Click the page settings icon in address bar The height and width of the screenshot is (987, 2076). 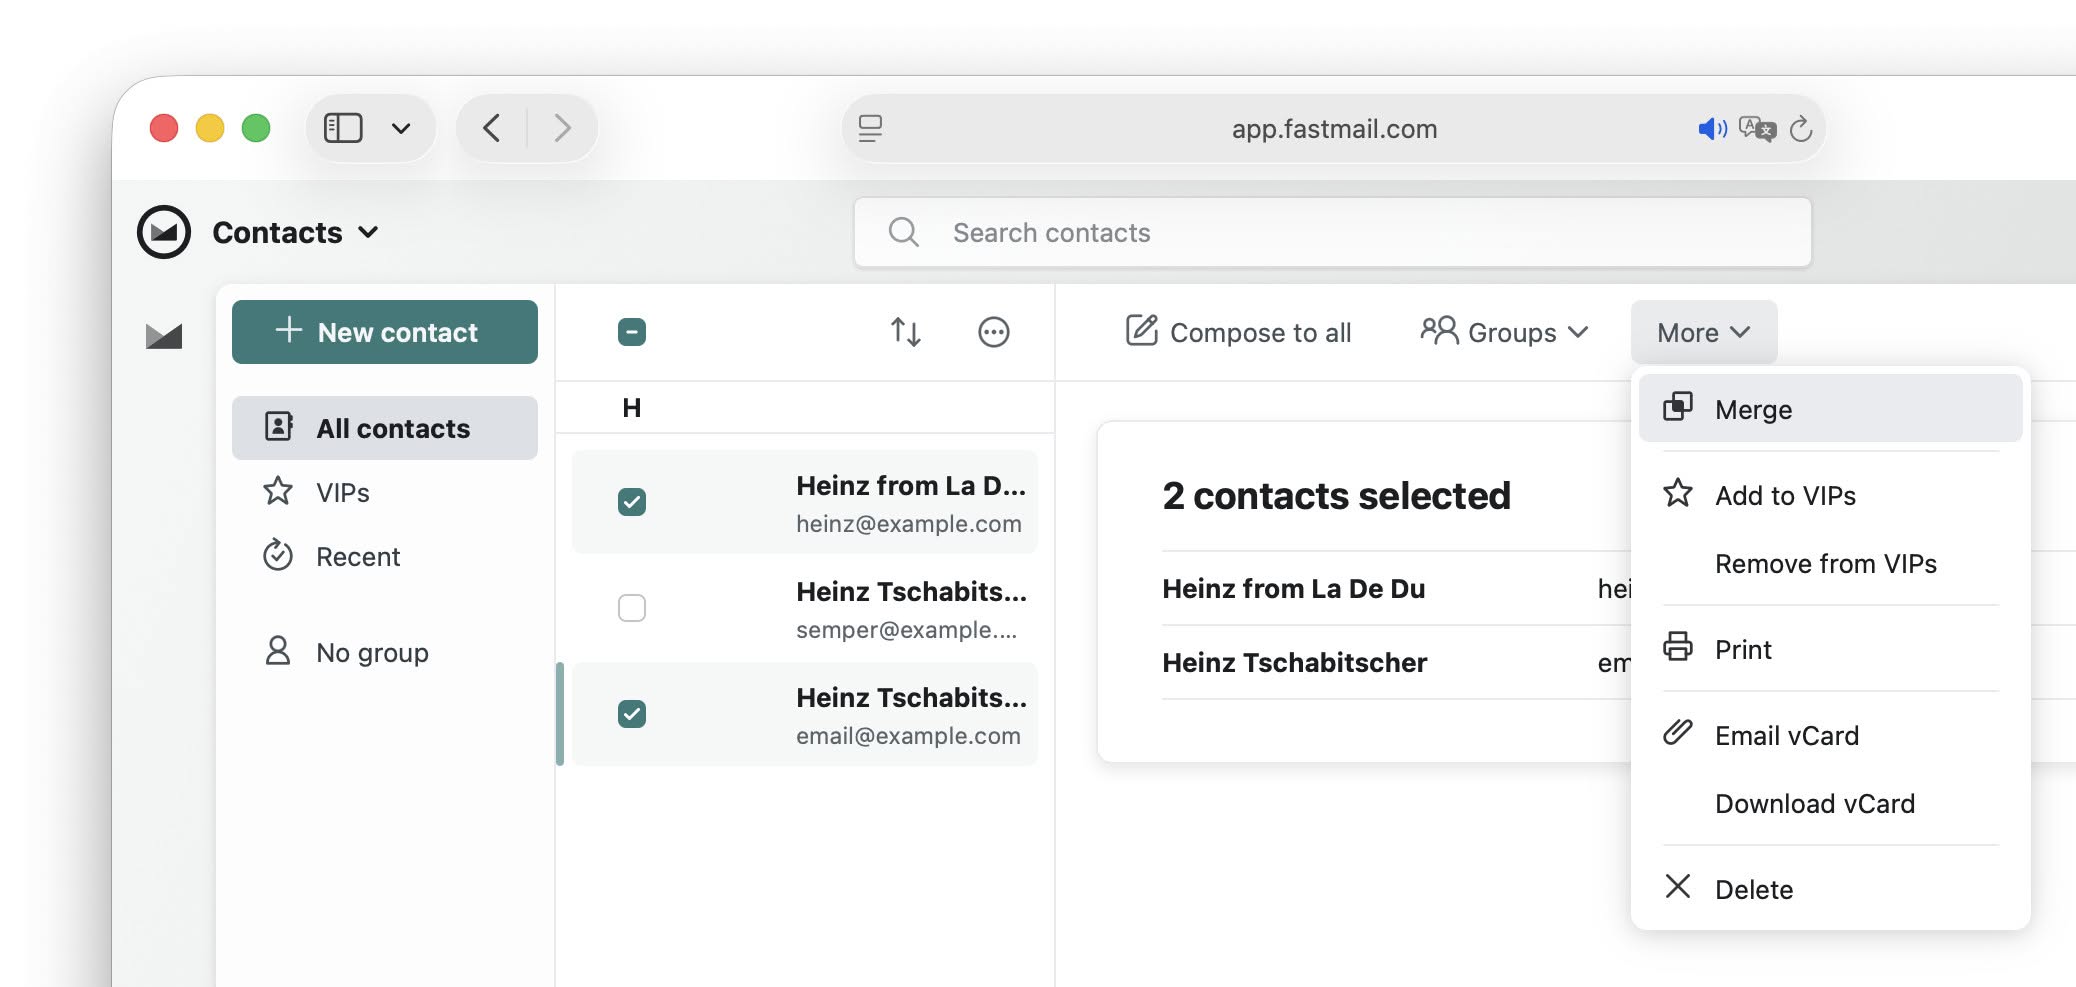point(870,128)
